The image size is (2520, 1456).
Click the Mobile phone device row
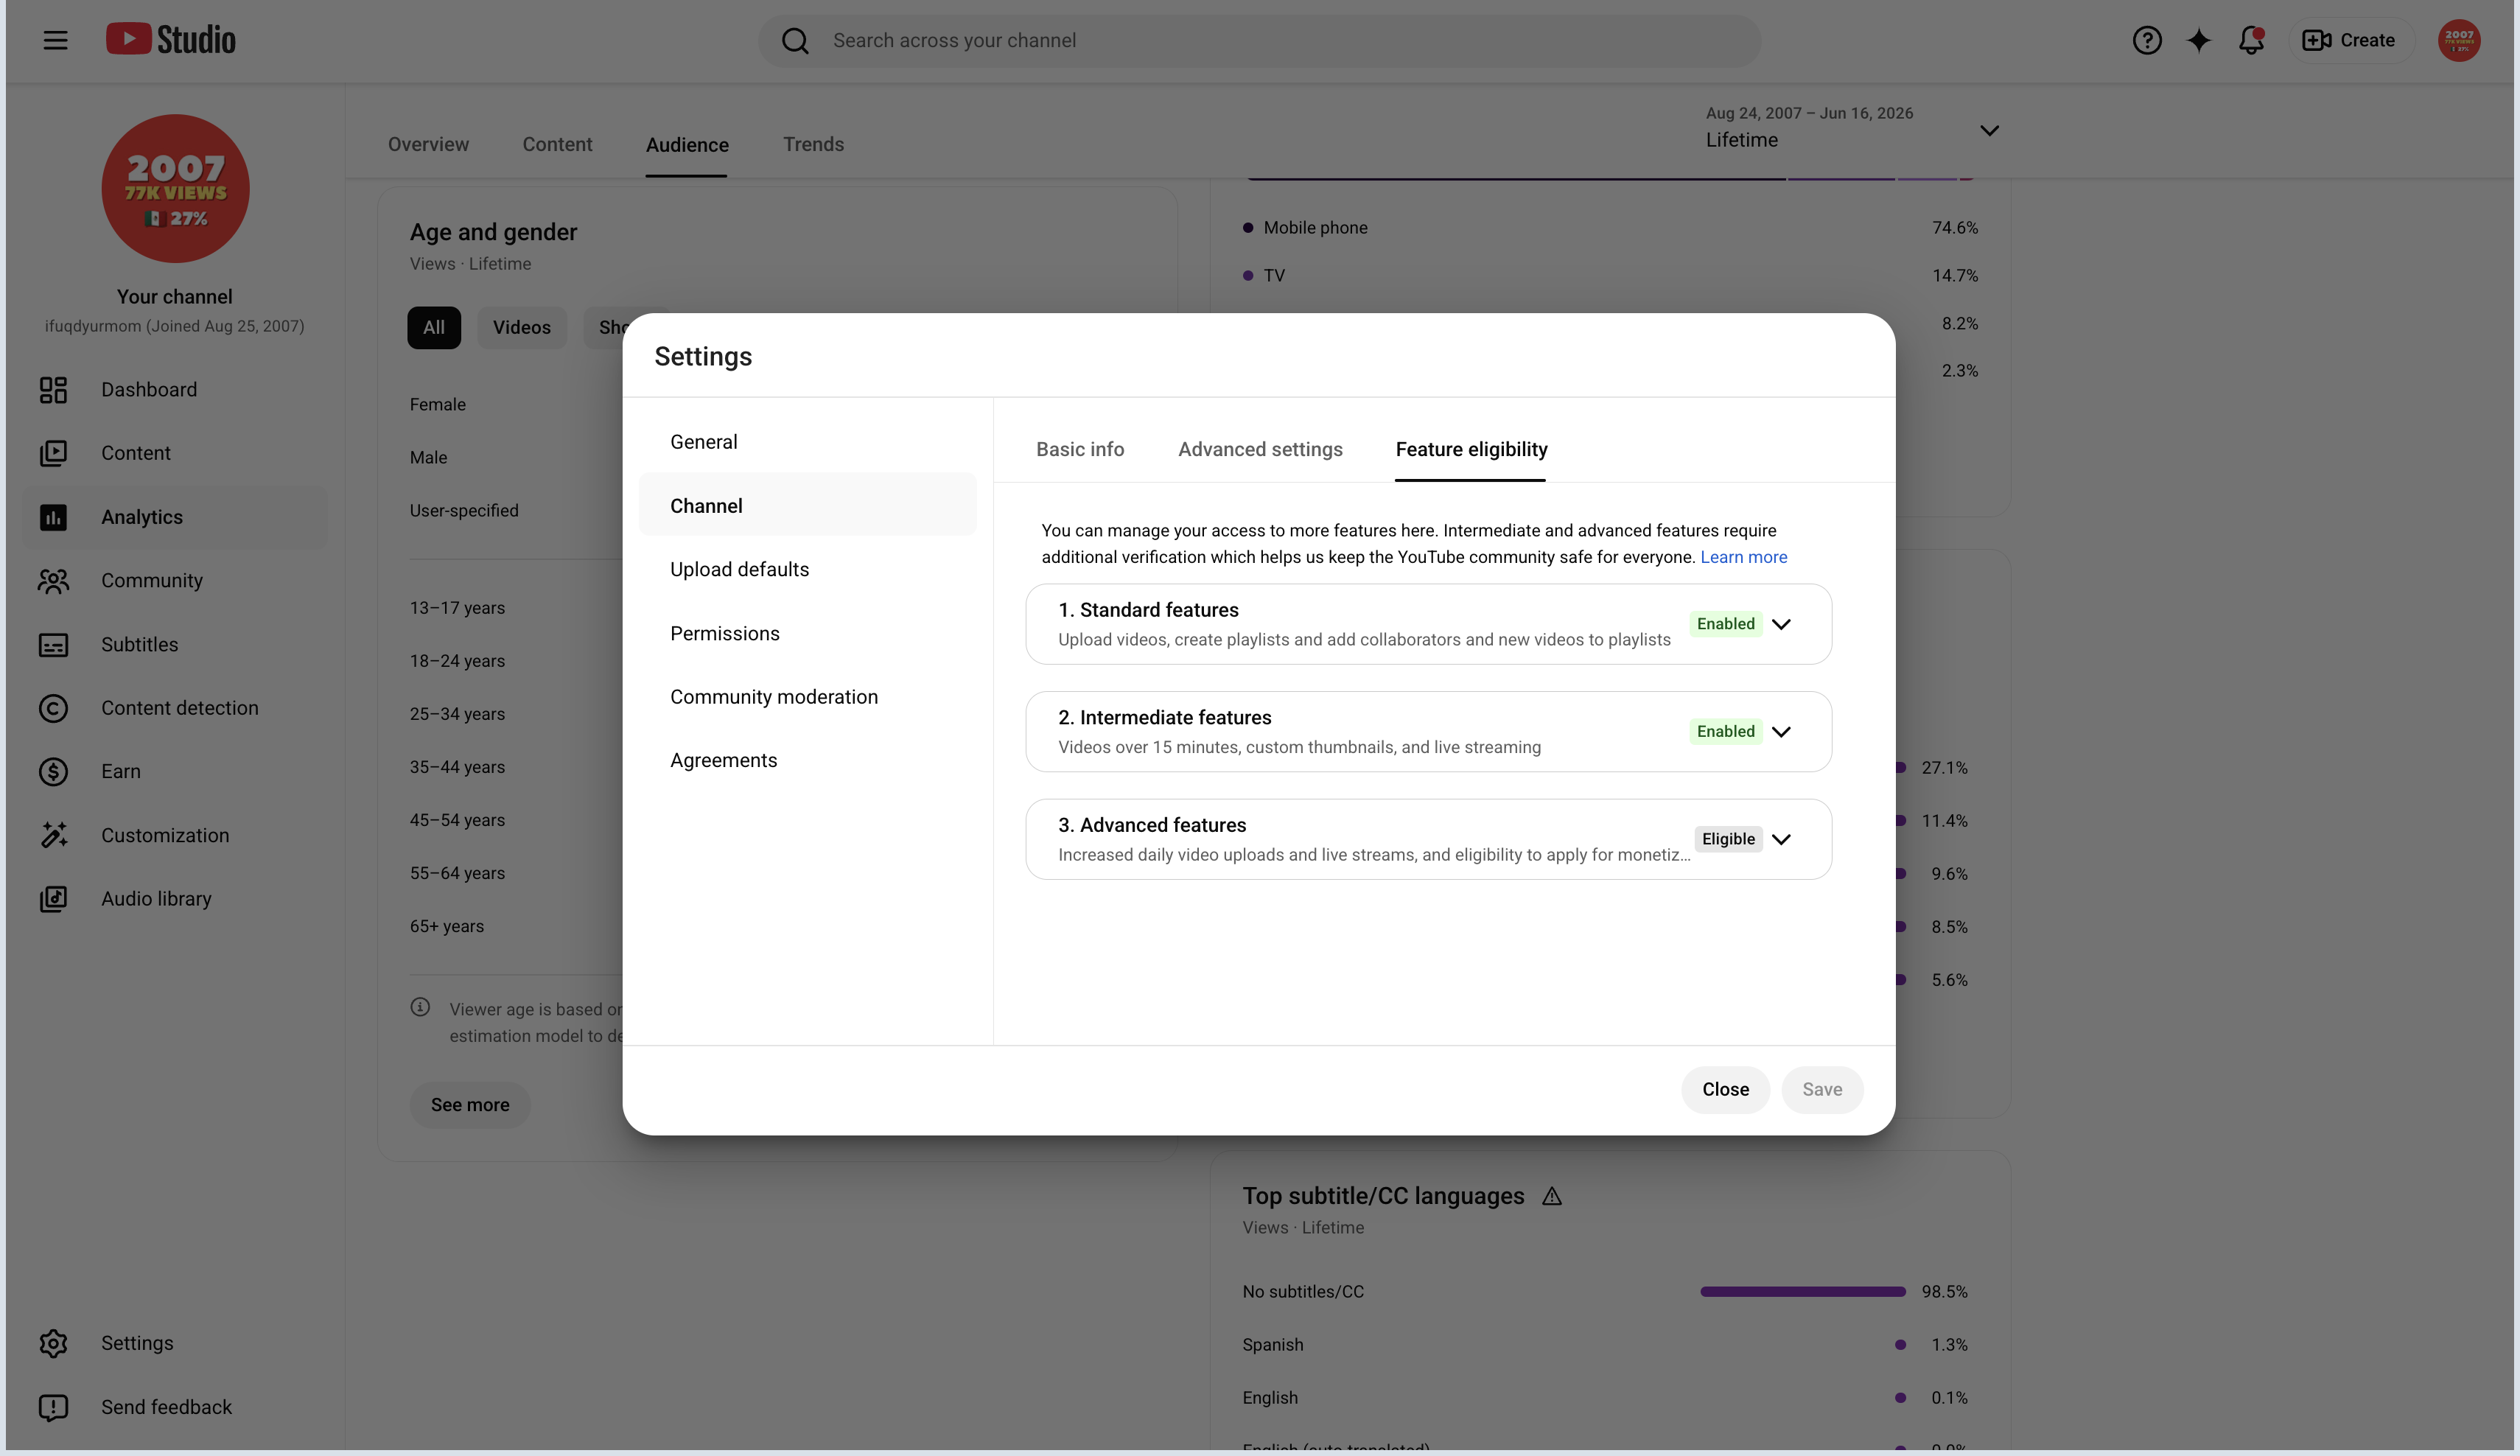click(1610, 228)
